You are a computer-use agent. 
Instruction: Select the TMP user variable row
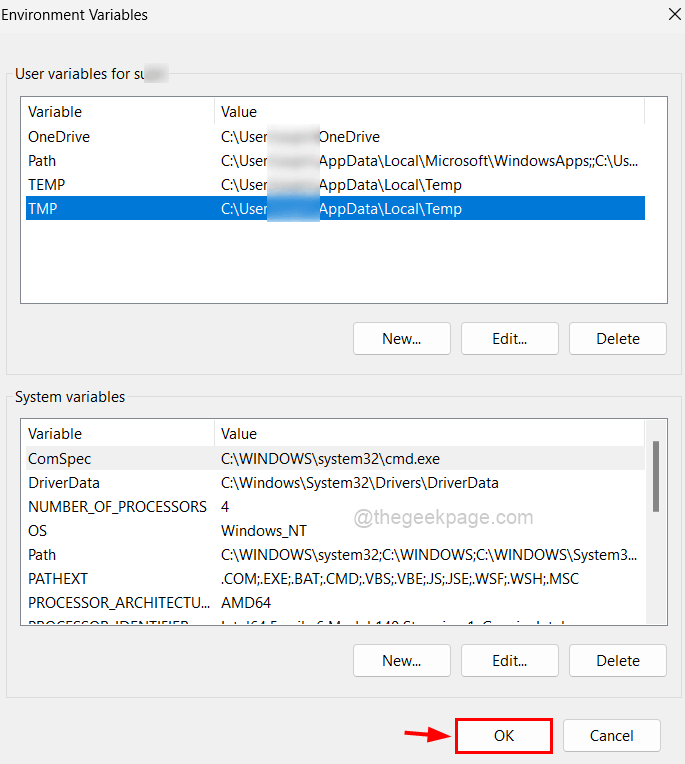click(44, 209)
